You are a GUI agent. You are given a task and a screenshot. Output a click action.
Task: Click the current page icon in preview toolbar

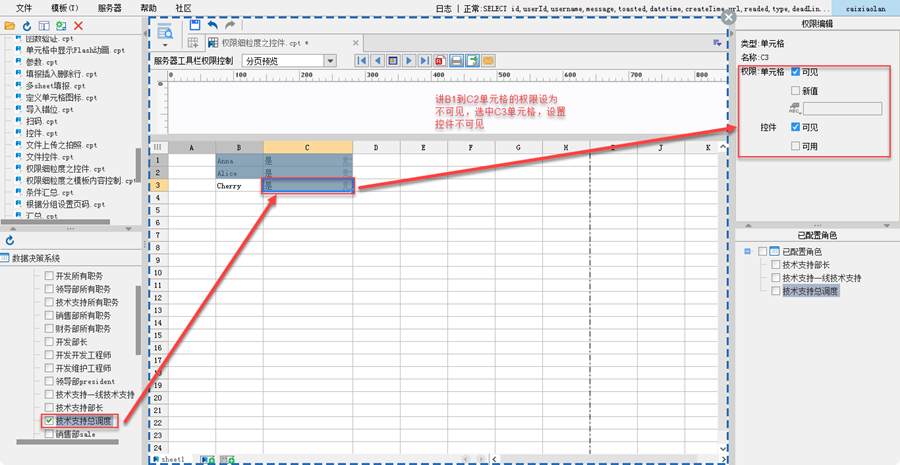click(393, 61)
